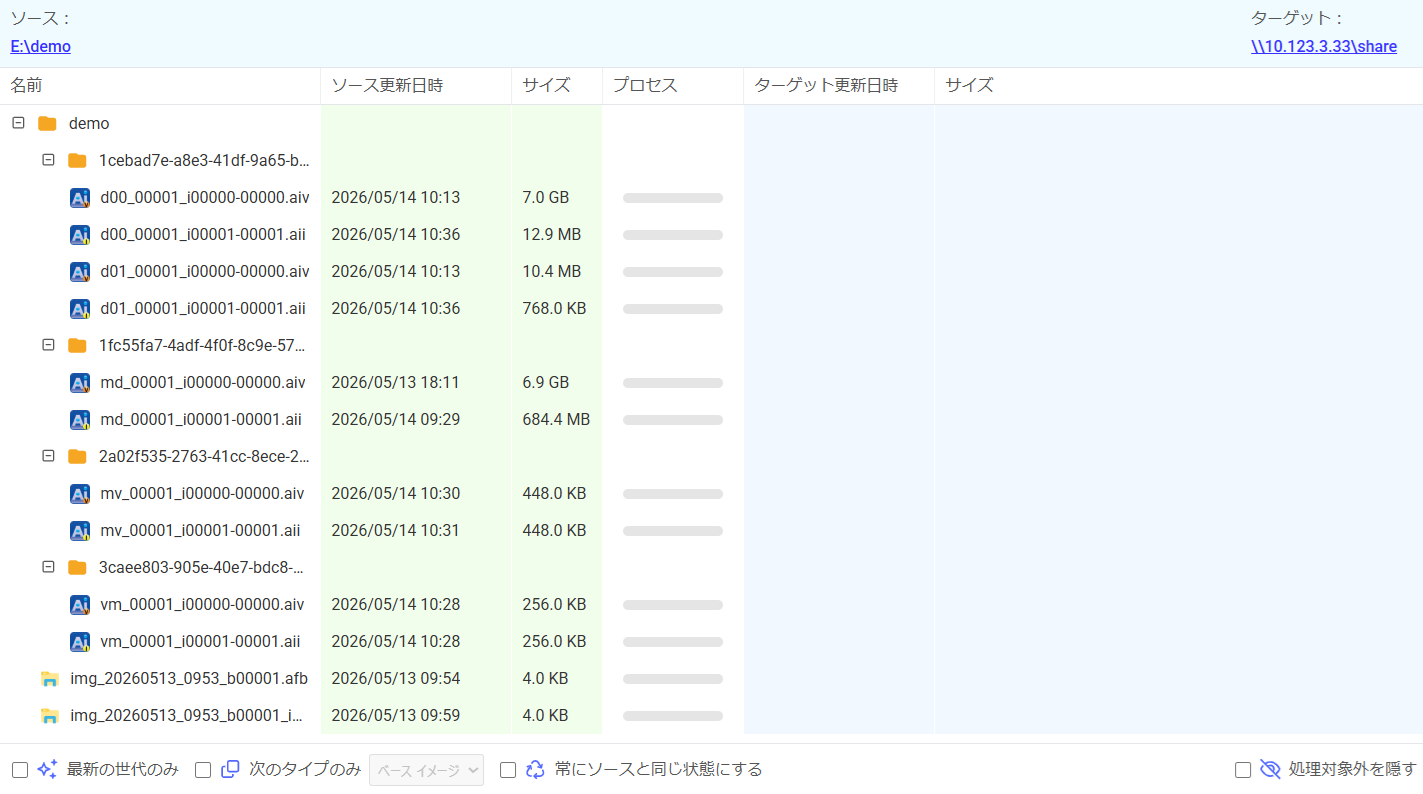This screenshot has width=1423, height=794.
Task: Open the ベース イメージ type dropdown
Action: [x=427, y=770]
